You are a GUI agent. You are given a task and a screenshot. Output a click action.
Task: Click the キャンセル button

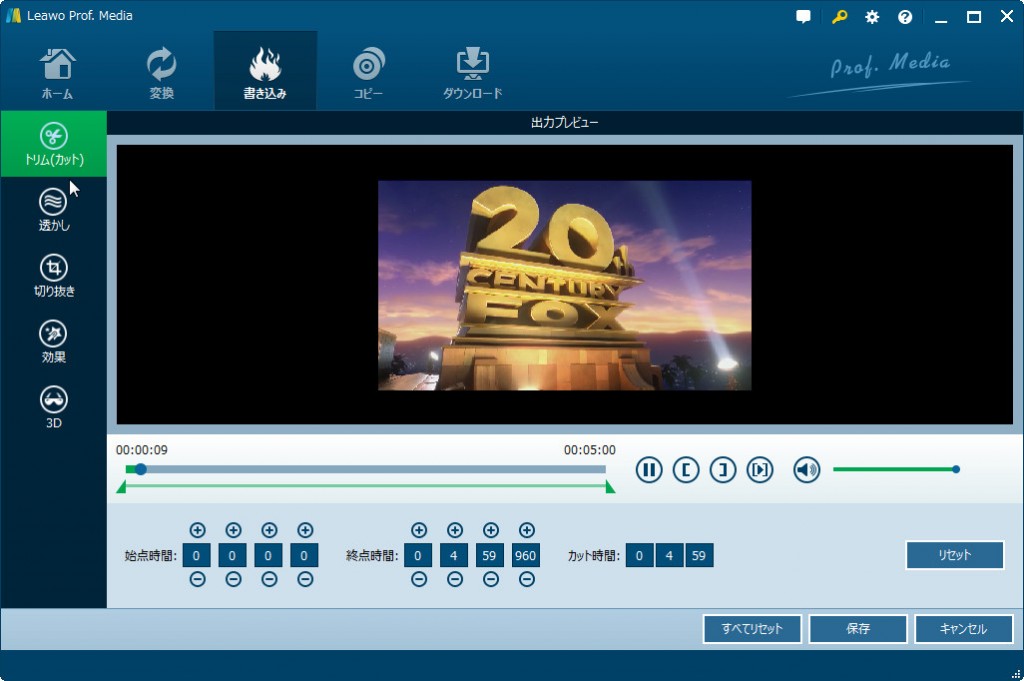click(963, 629)
